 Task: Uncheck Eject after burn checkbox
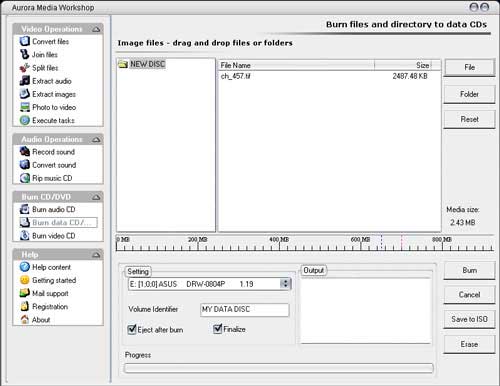tap(132, 330)
